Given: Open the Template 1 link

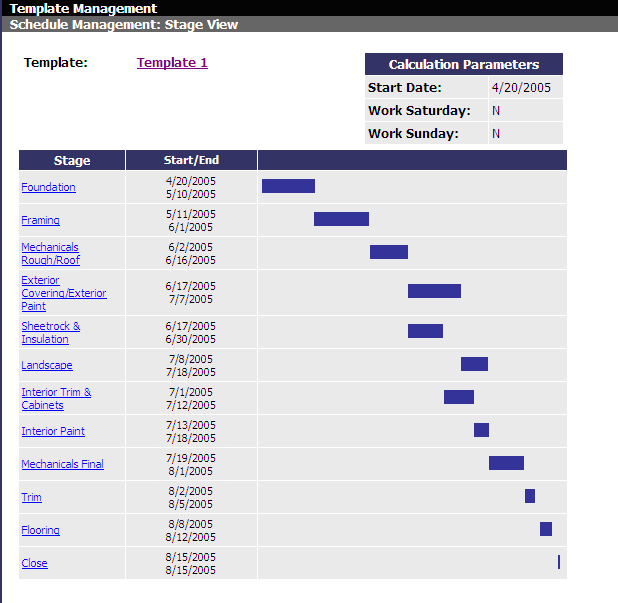Looking at the screenshot, I should click(172, 63).
